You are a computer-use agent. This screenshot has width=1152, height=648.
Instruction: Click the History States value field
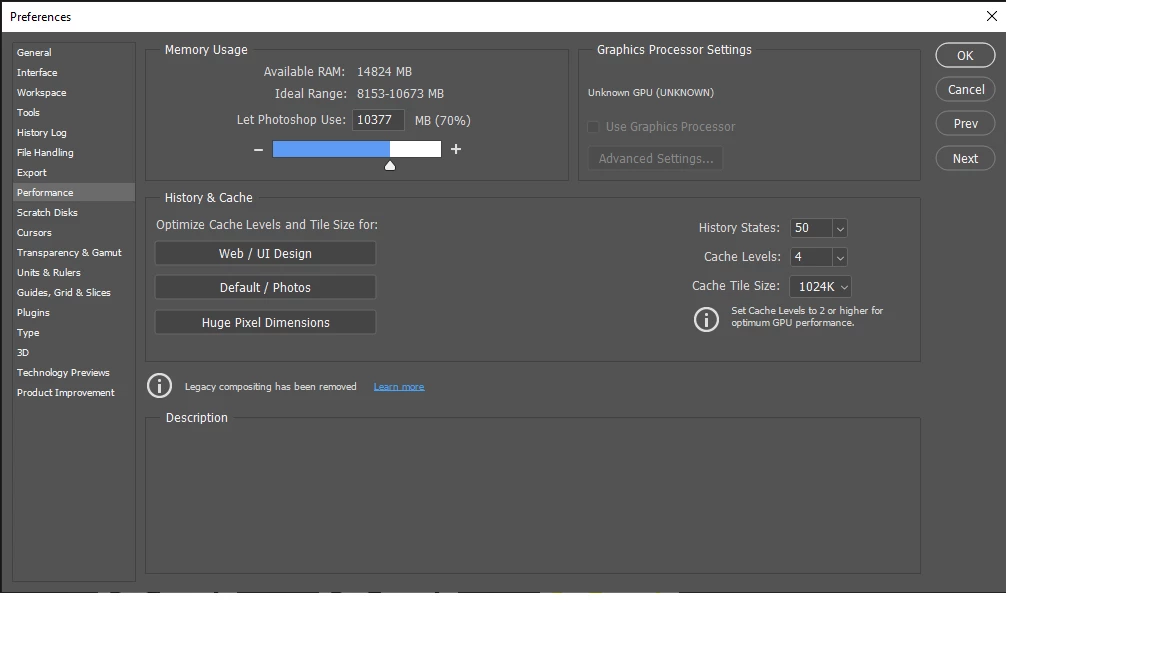(x=811, y=228)
